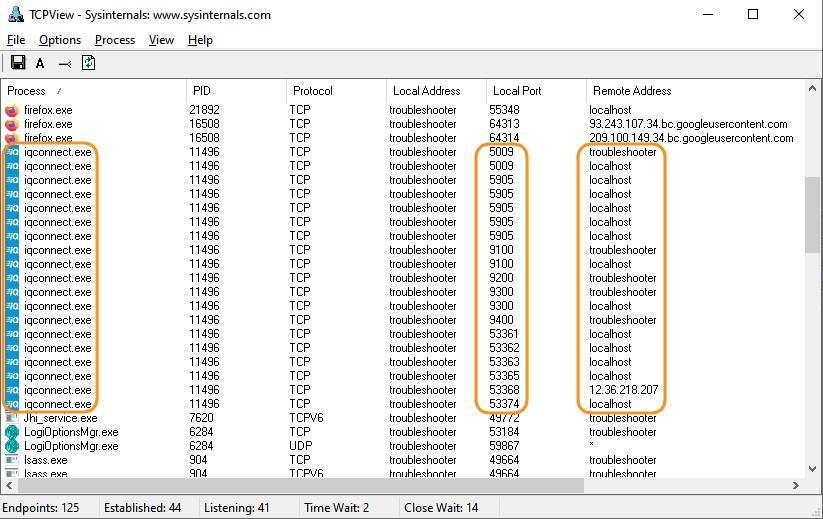The height and width of the screenshot is (519, 823).
Task: Click the Jhi_service.exe process icon
Action: click(x=12, y=418)
